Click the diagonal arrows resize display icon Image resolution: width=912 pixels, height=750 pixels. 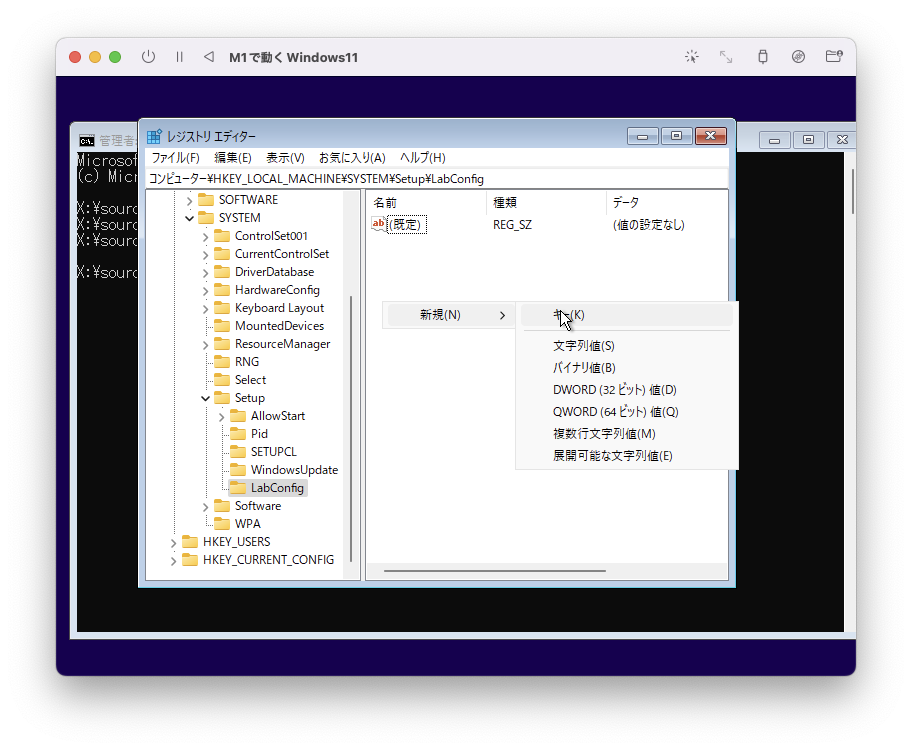(x=726, y=56)
